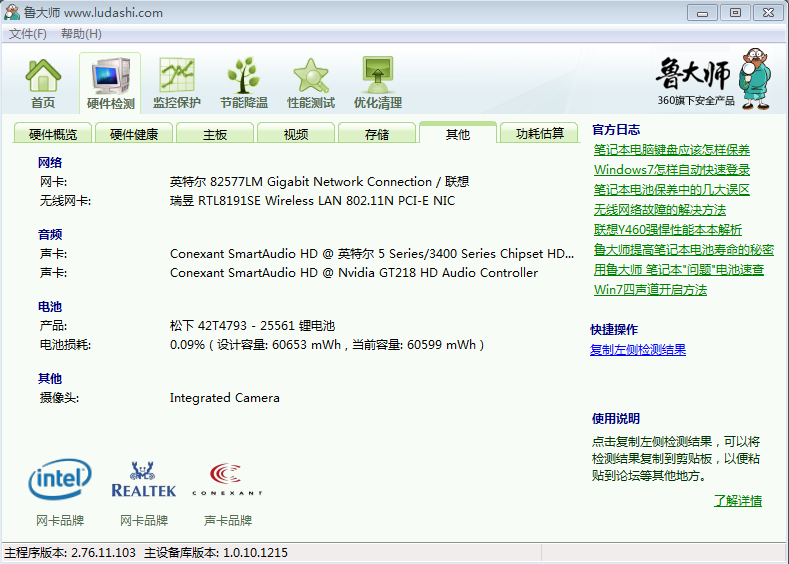Open link 鲁大师提高笔记本电池寿命的秘密
789x564 pixels.
coord(684,250)
